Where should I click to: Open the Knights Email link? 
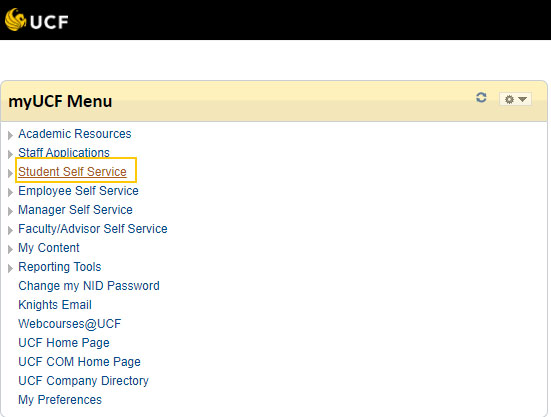point(55,305)
